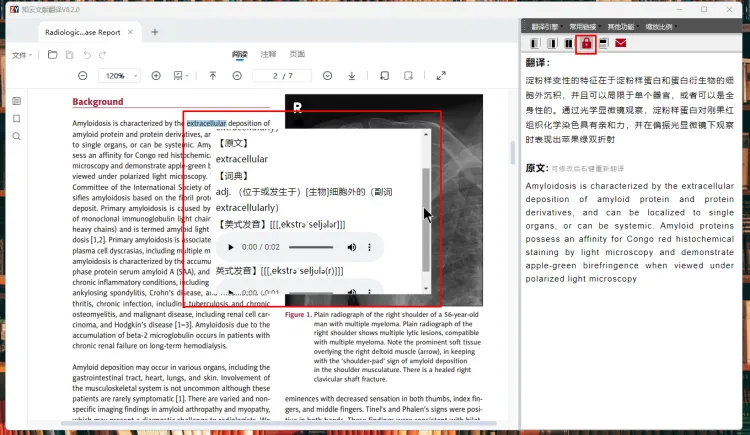Close the Radiologic...ase Report tab
The height and width of the screenshot is (435, 750).
pyautogui.click(x=130, y=32)
